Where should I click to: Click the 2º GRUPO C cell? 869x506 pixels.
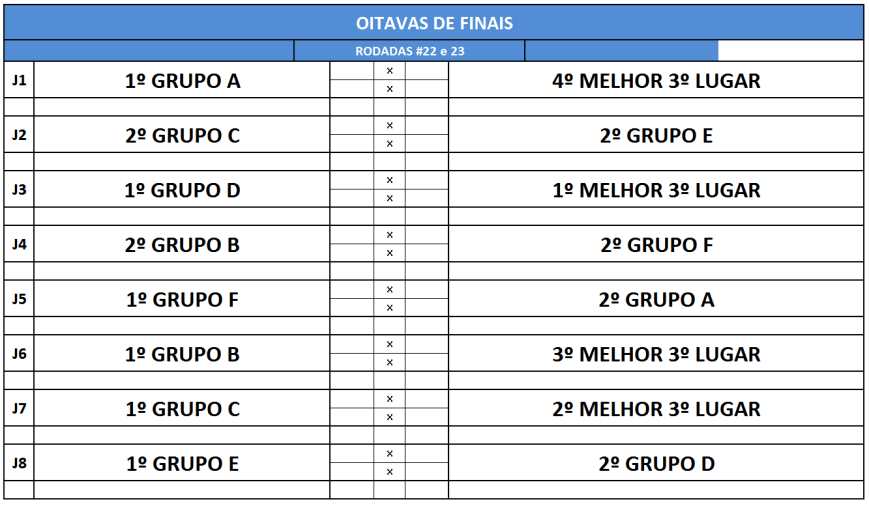click(182, 136)
